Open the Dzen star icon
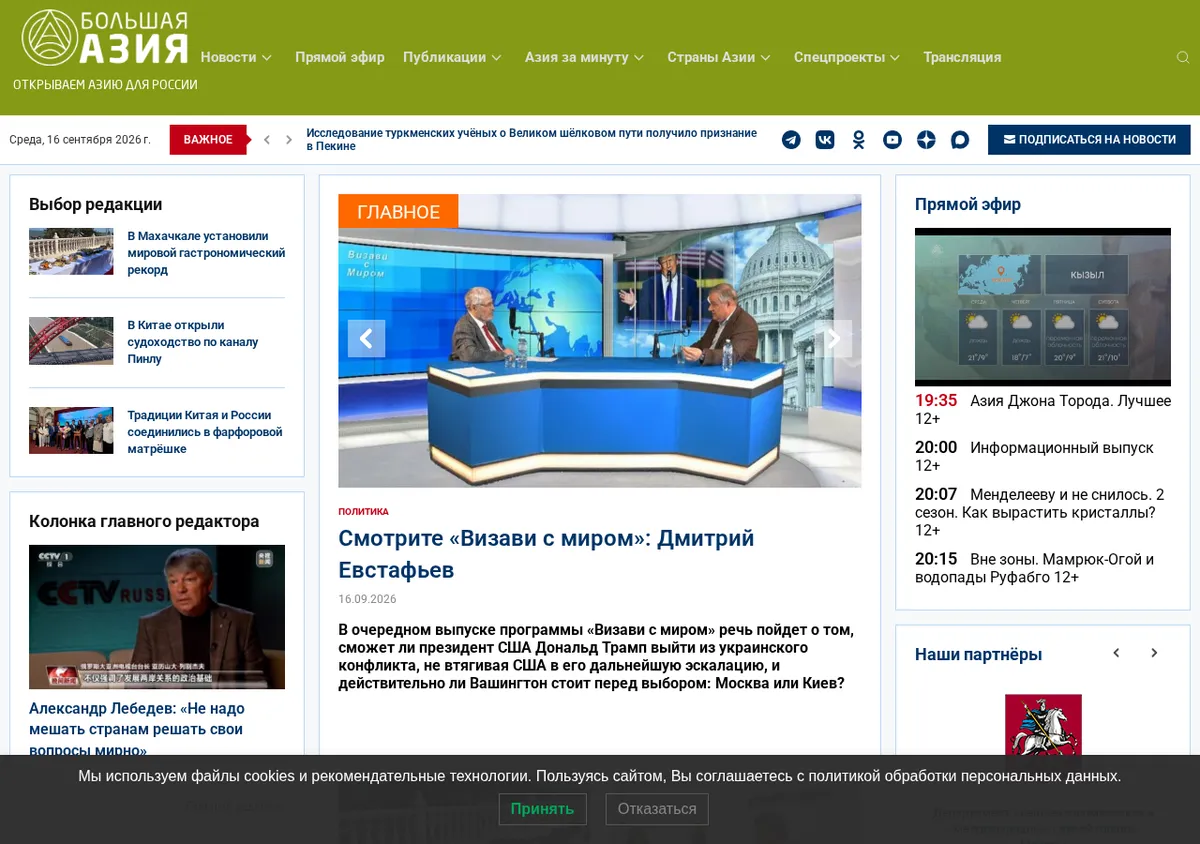This screenshot has height=844, width=1200. point(926,140)
